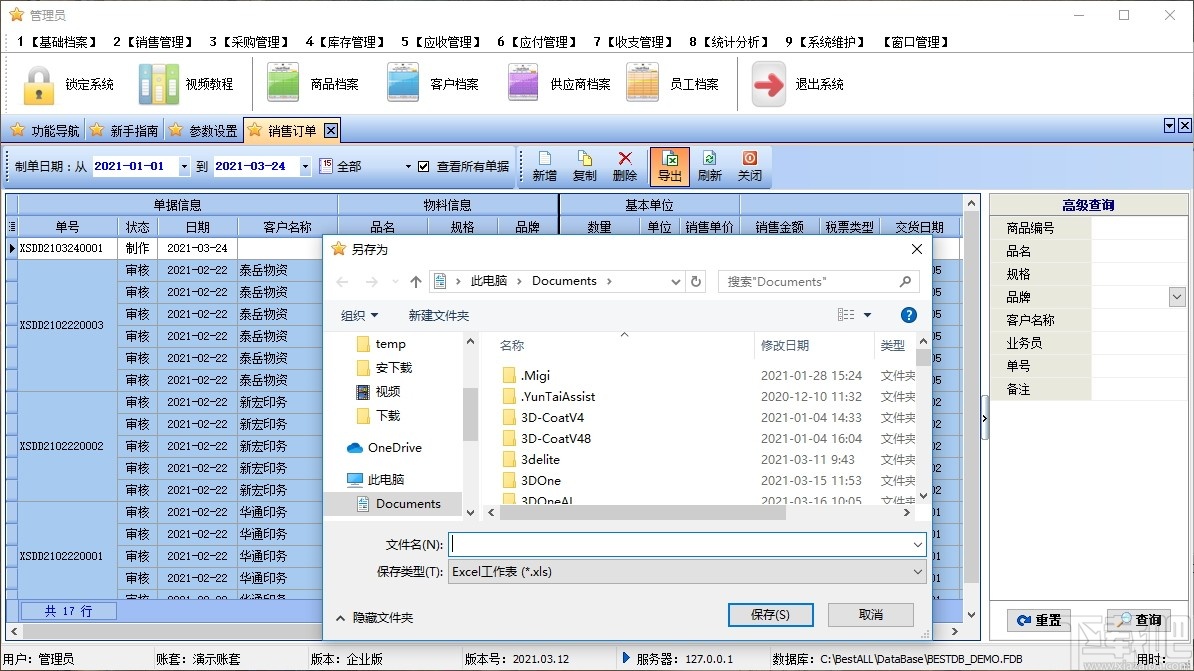Click the 保存(S) button

pyautogui.click(x=771, y=614)
